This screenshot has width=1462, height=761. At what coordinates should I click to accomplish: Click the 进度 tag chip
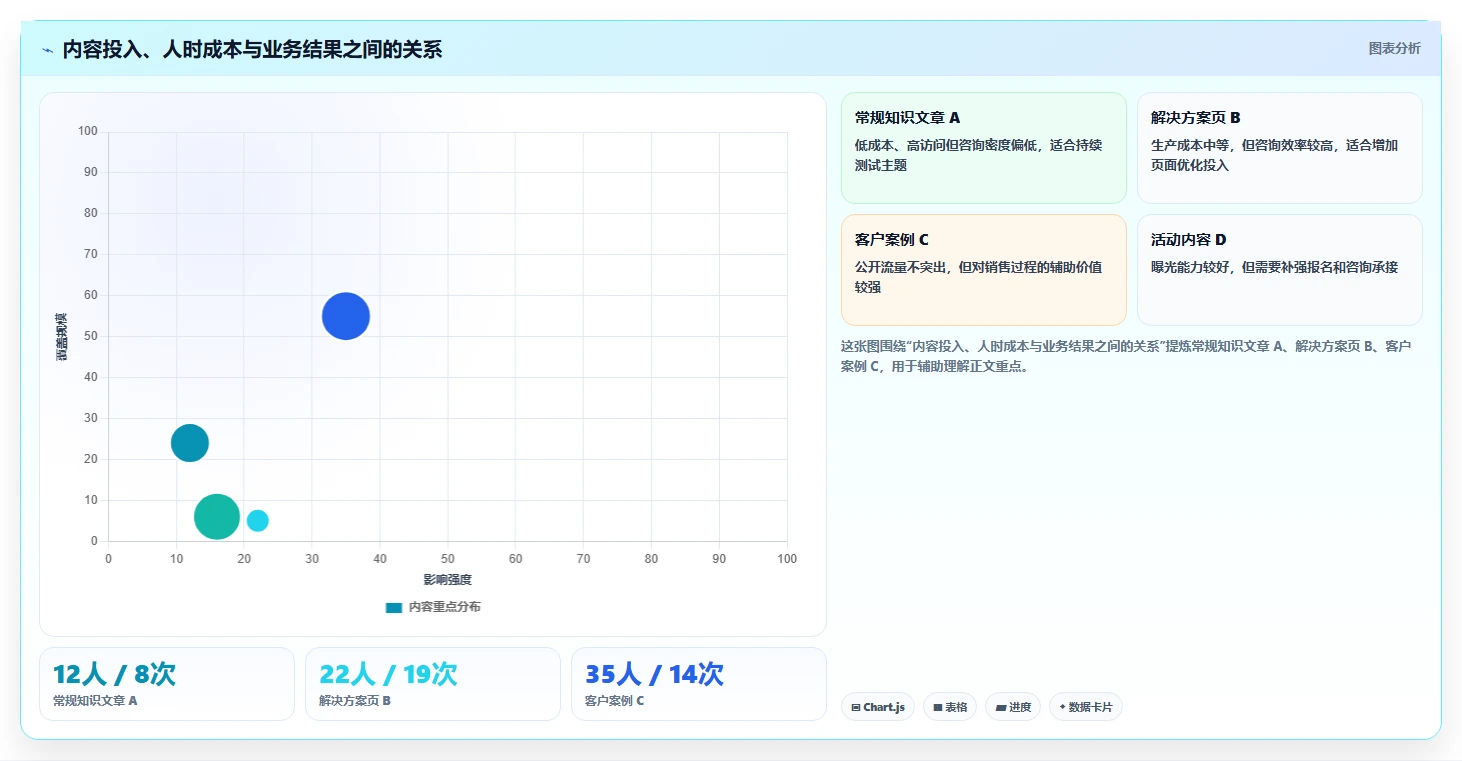[x=1013, y=707]
